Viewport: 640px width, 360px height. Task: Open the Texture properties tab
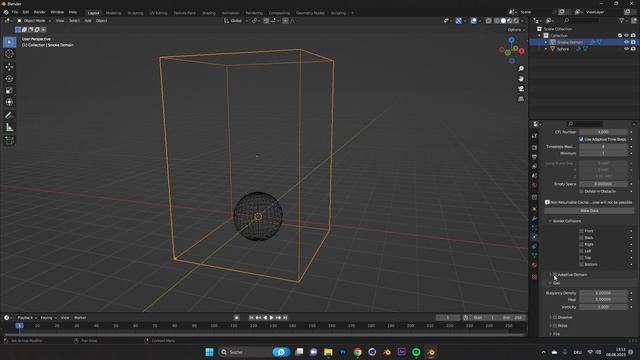pyautogui.click(x=534, y=277)
